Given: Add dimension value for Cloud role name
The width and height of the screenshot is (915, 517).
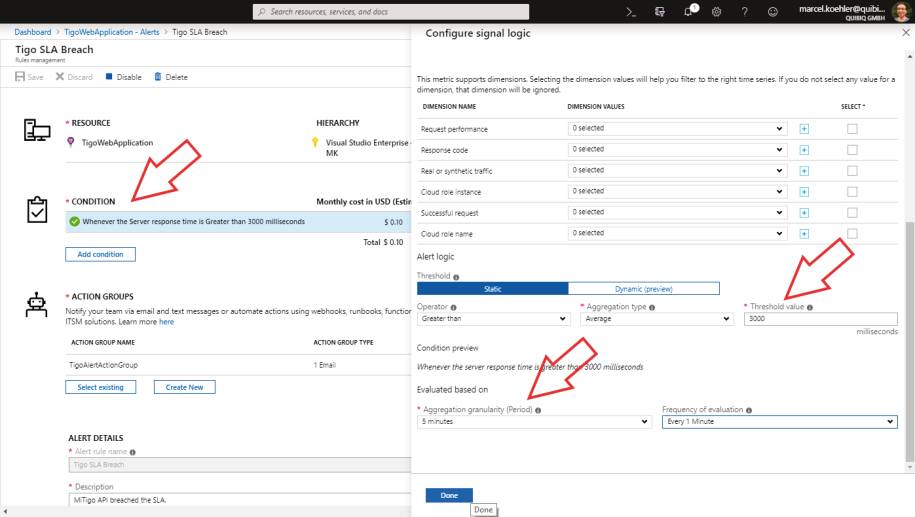Looking at the screenshot, I should tap(804, 234).
